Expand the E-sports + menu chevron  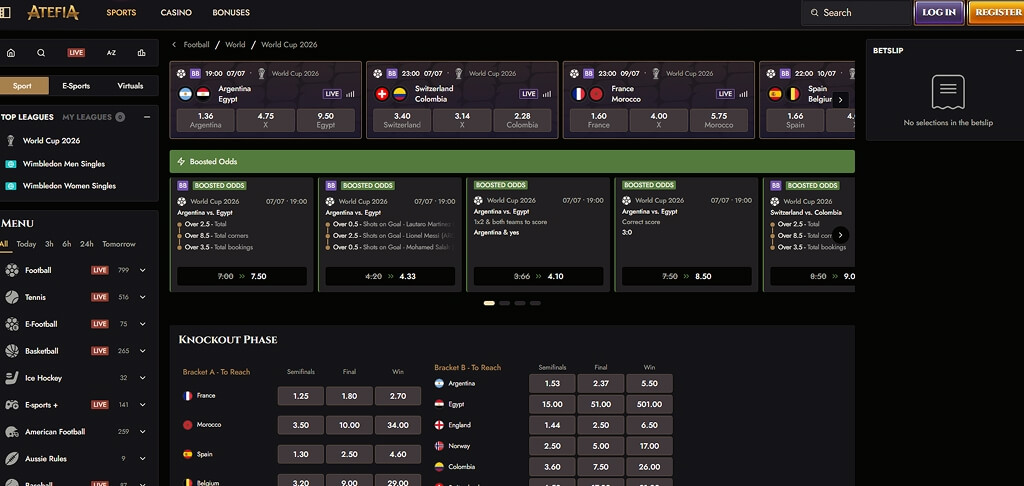point(142,405)
